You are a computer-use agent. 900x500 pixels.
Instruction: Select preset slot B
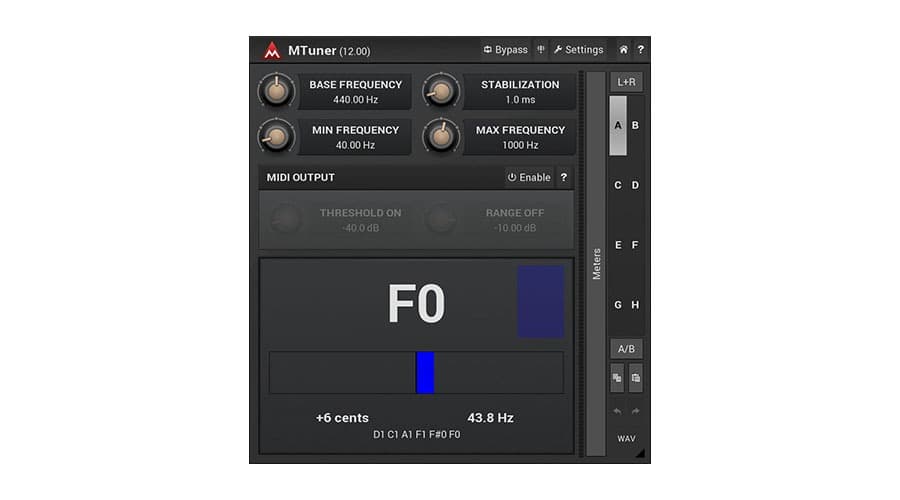pos(635,125)
